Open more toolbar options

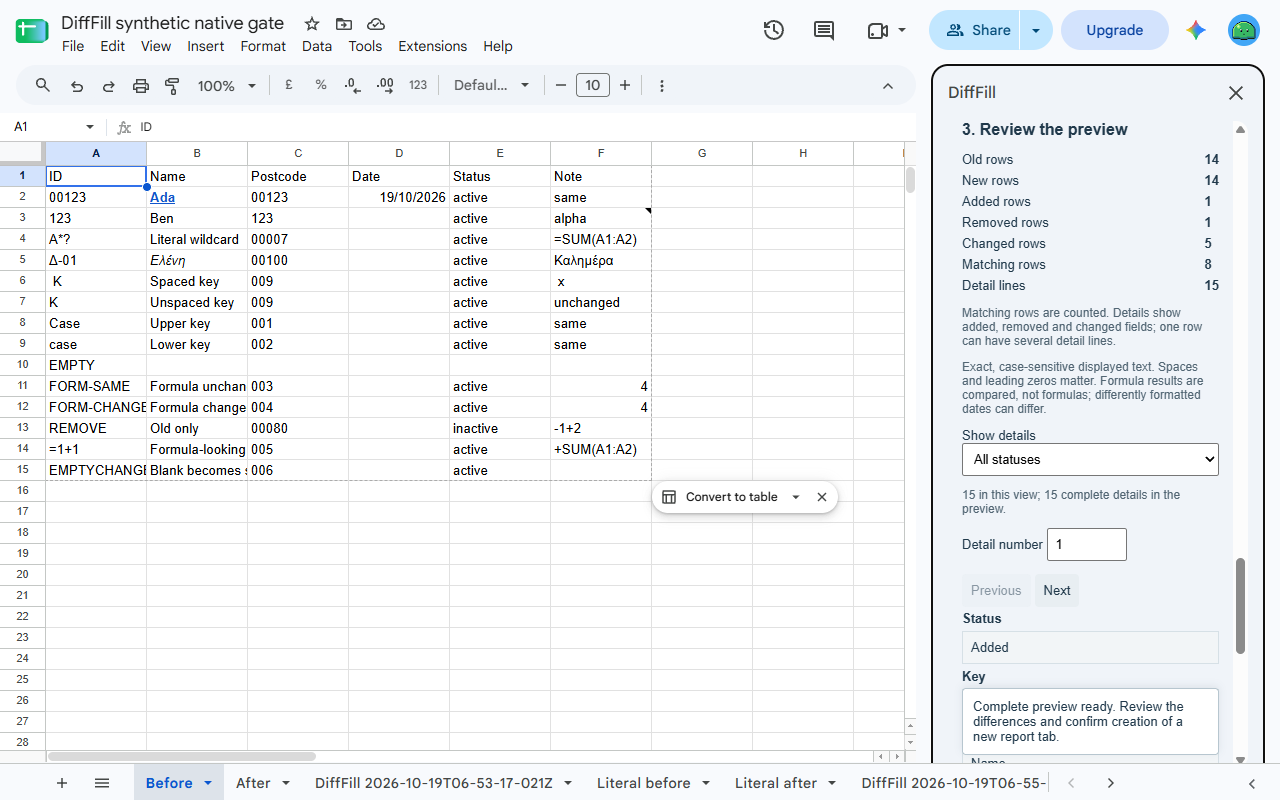click(x=662, y=86)
